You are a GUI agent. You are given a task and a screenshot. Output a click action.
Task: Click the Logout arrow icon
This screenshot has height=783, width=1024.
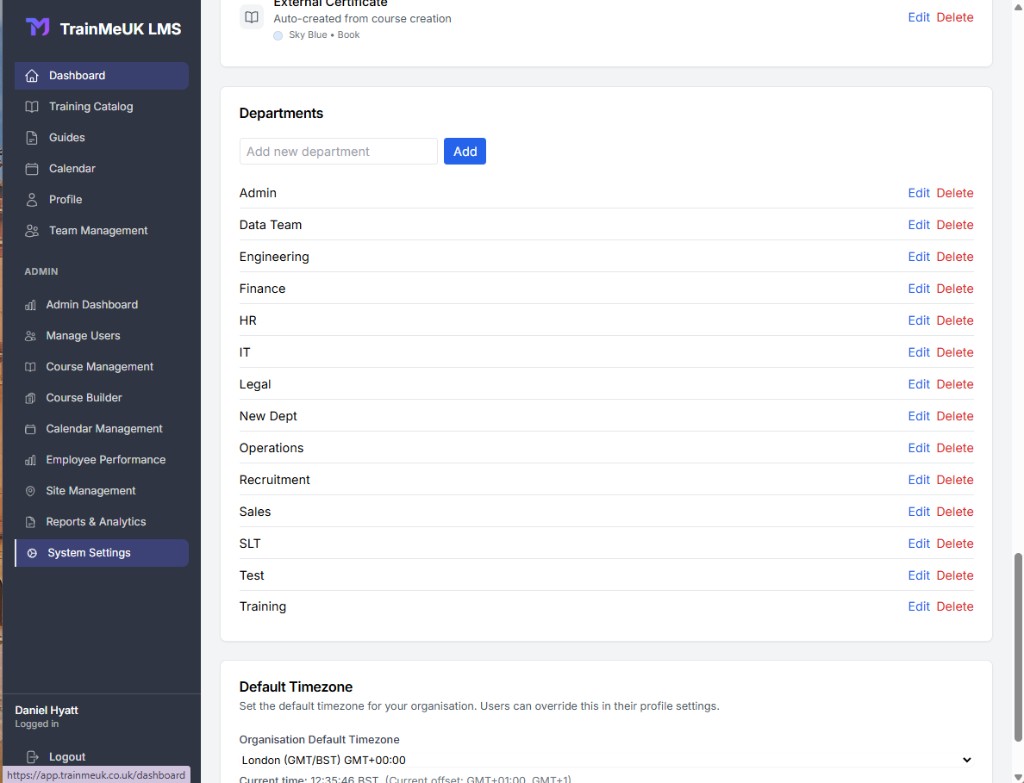32,757
